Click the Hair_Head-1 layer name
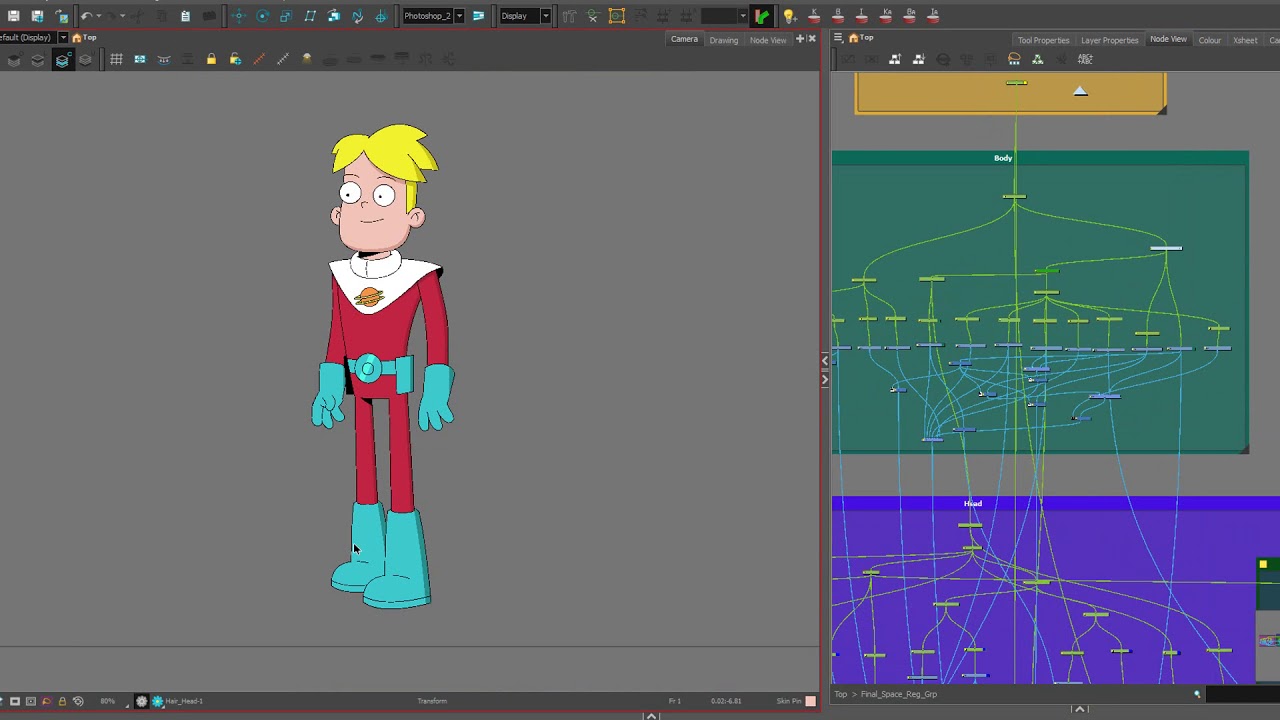 pos(184,701)
